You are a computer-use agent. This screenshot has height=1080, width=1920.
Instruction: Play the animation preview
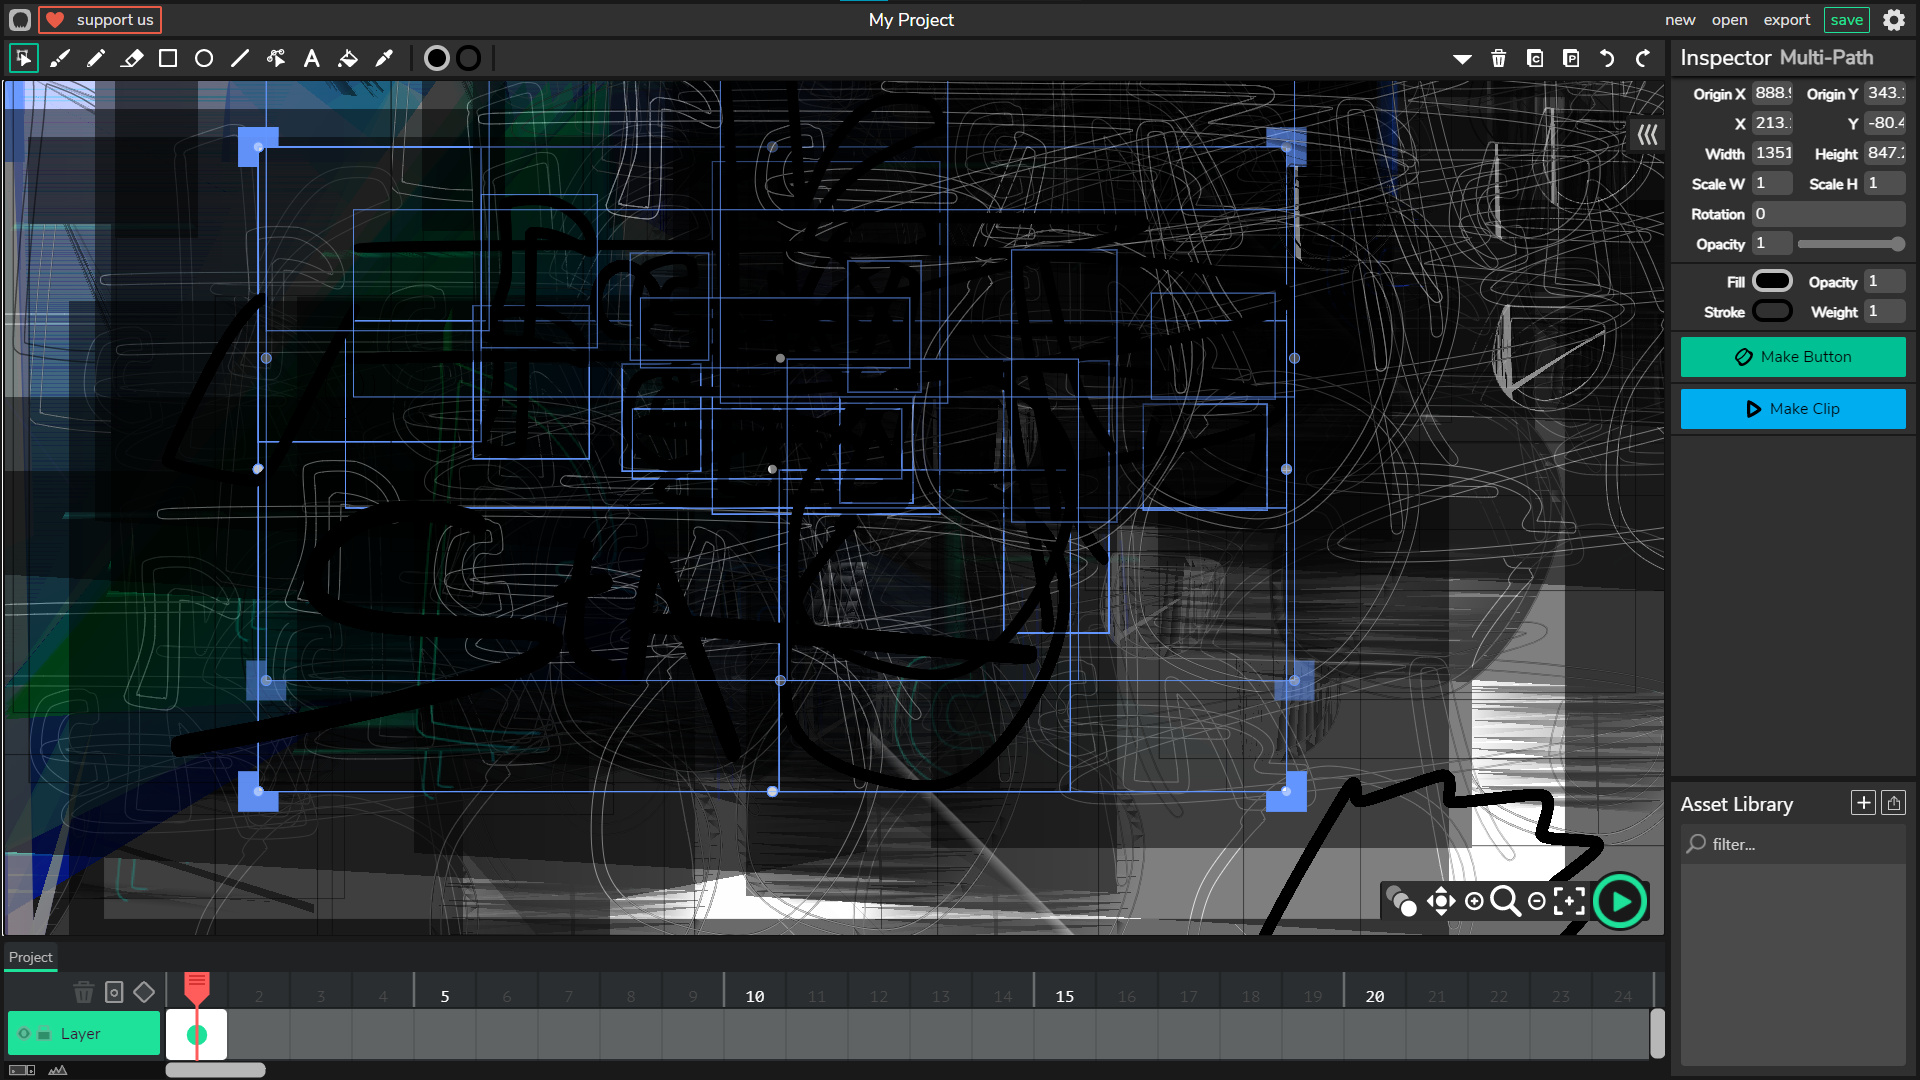tap(1620, 902)
